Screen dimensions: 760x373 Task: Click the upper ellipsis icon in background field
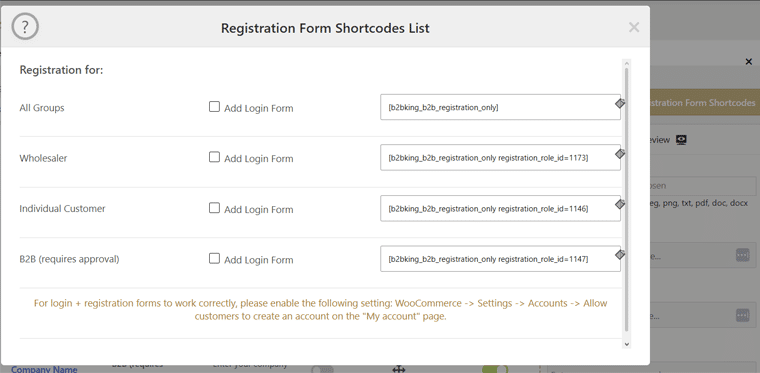[742, 255]
